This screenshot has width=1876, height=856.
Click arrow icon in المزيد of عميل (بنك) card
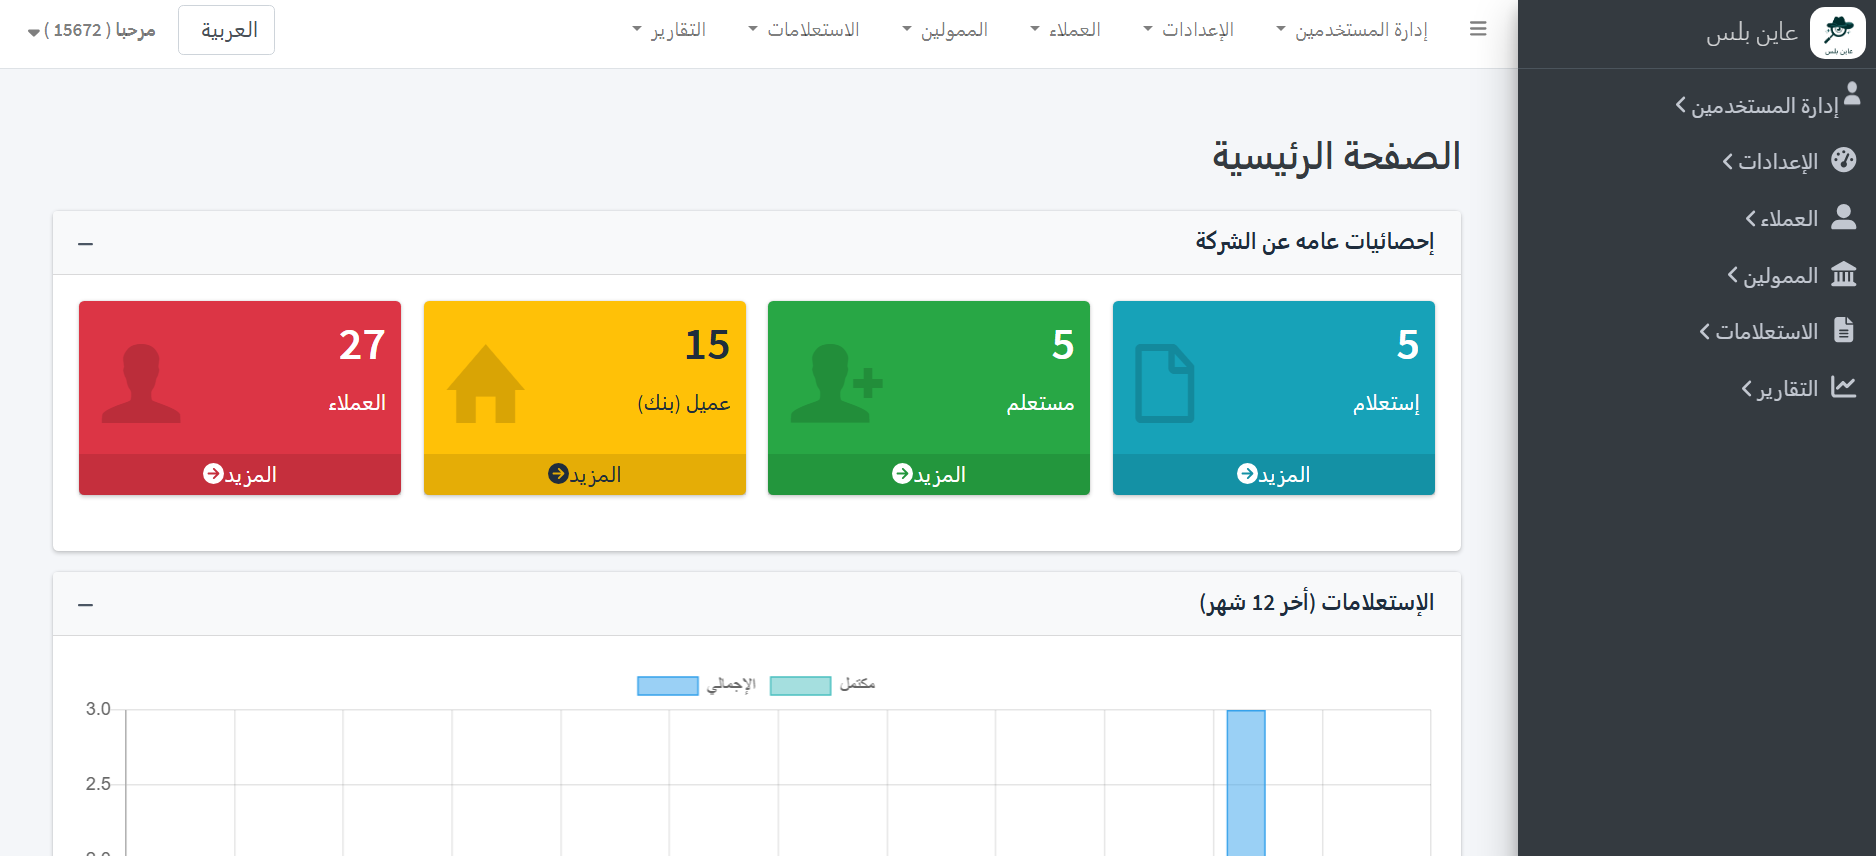click(x=558, y=473)
